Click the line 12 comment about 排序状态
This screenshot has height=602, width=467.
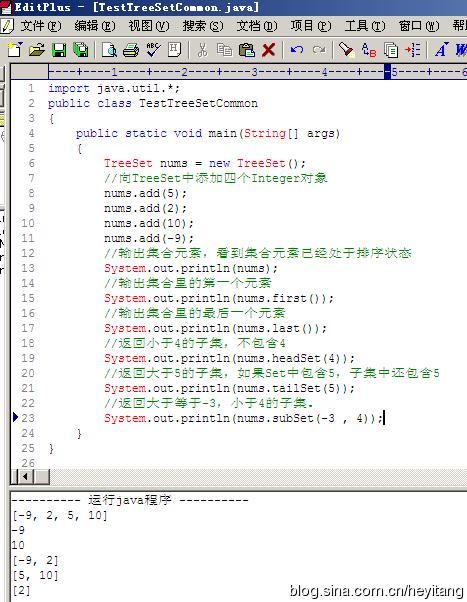(258, 253)
